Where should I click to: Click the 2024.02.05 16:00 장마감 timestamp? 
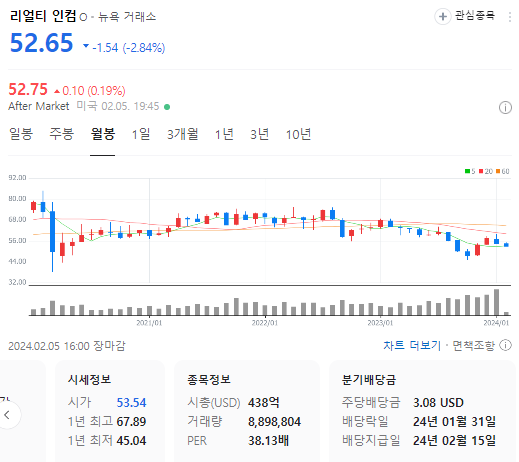point(67,346)
